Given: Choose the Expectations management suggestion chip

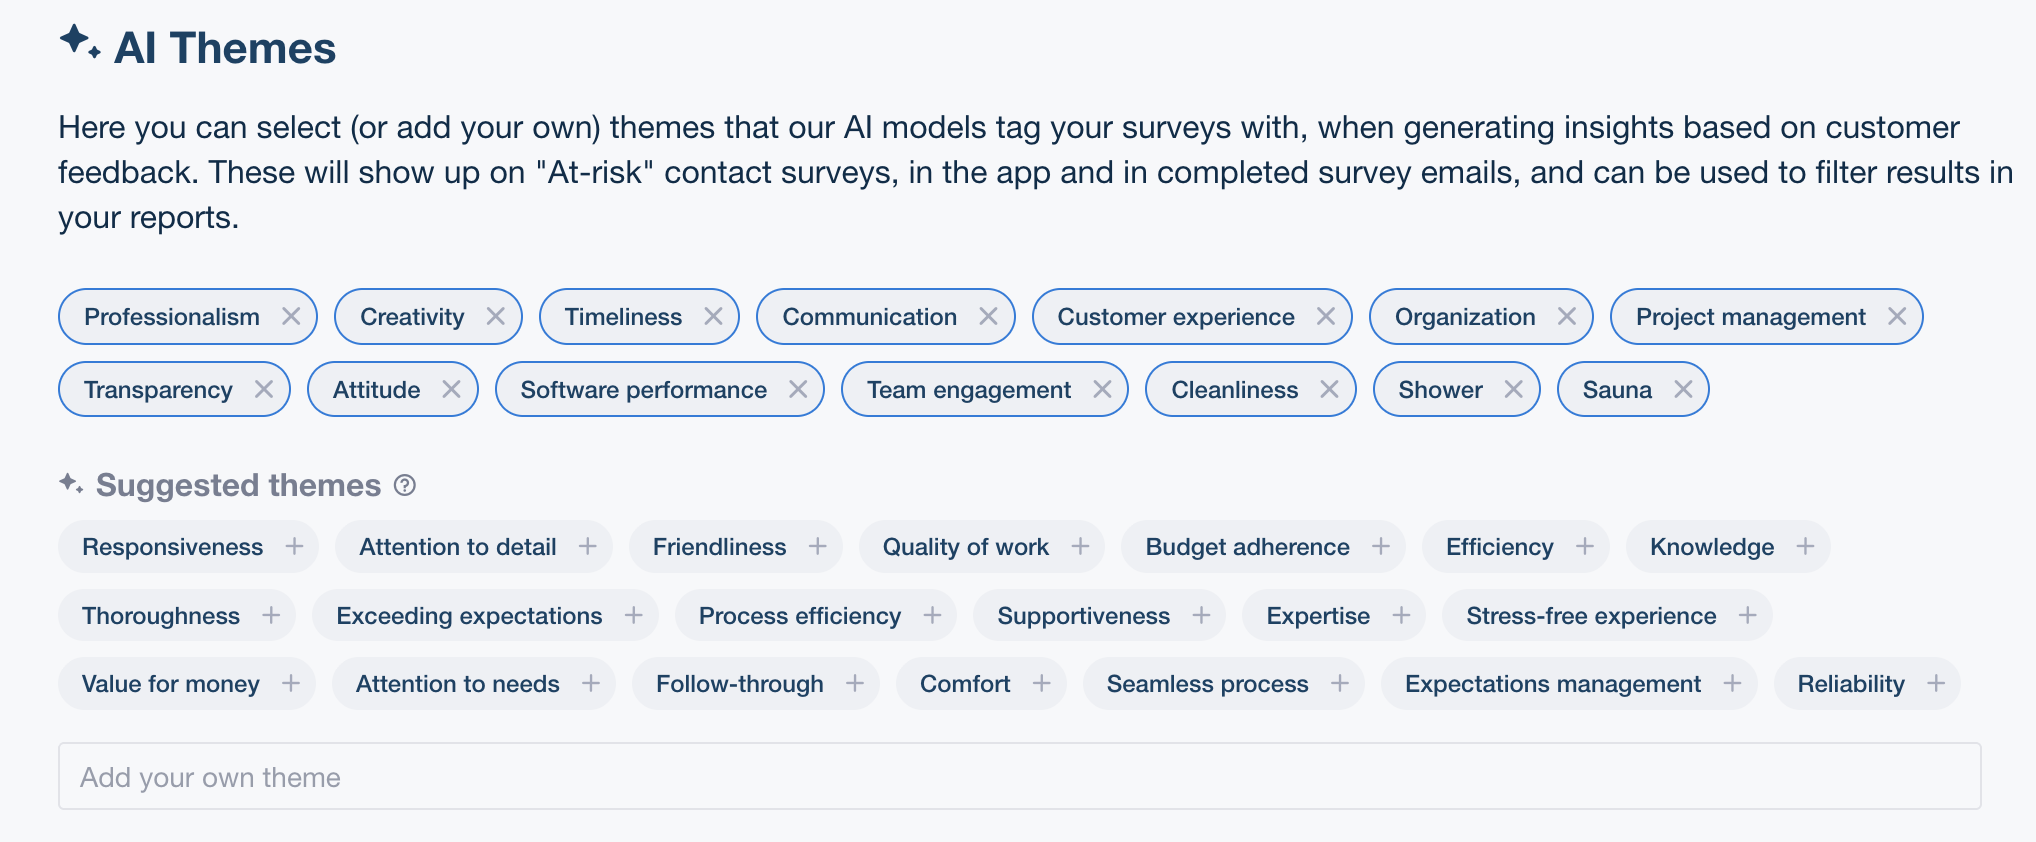Looking at the screenshot, I should [1568, 684].
